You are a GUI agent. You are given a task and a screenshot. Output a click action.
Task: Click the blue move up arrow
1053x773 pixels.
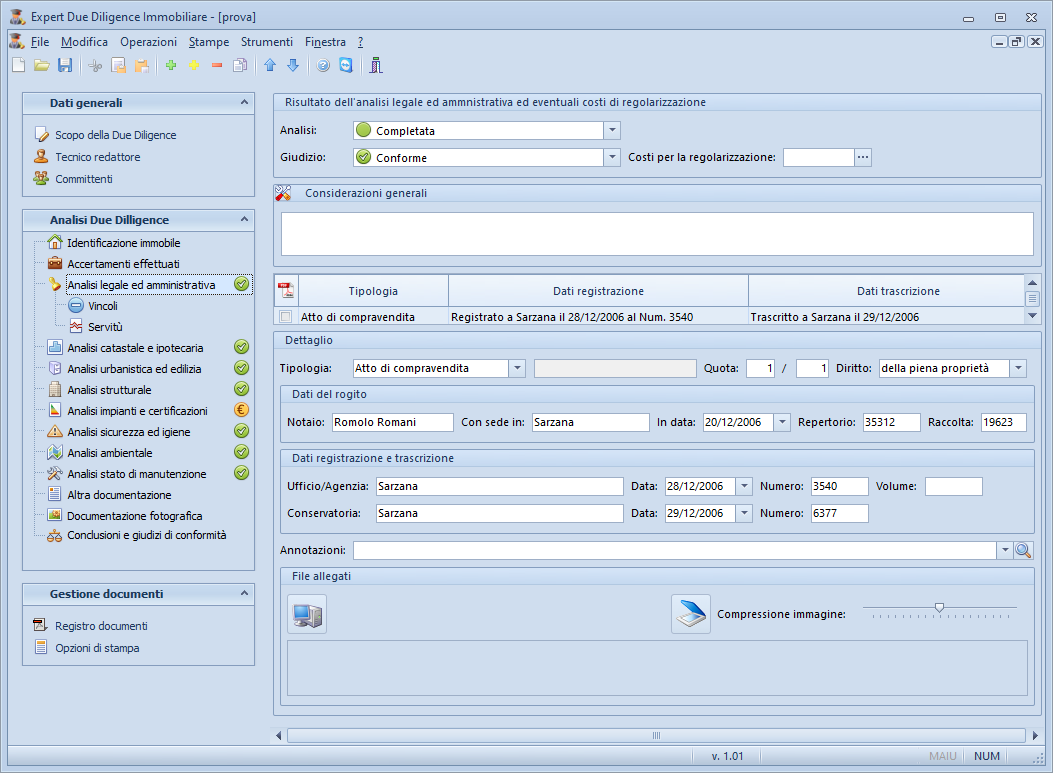[270, 66]
